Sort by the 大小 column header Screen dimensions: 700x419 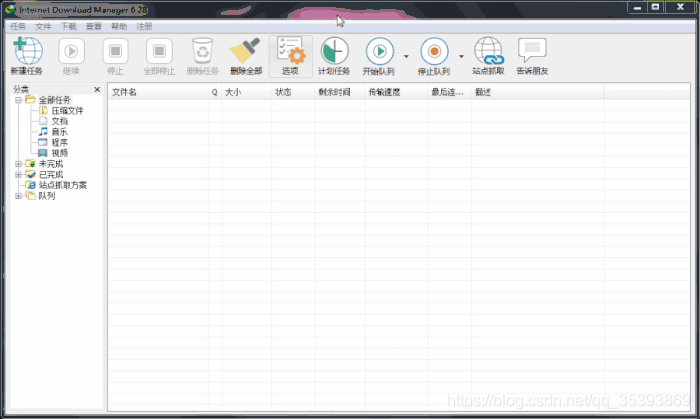[246, 92]
